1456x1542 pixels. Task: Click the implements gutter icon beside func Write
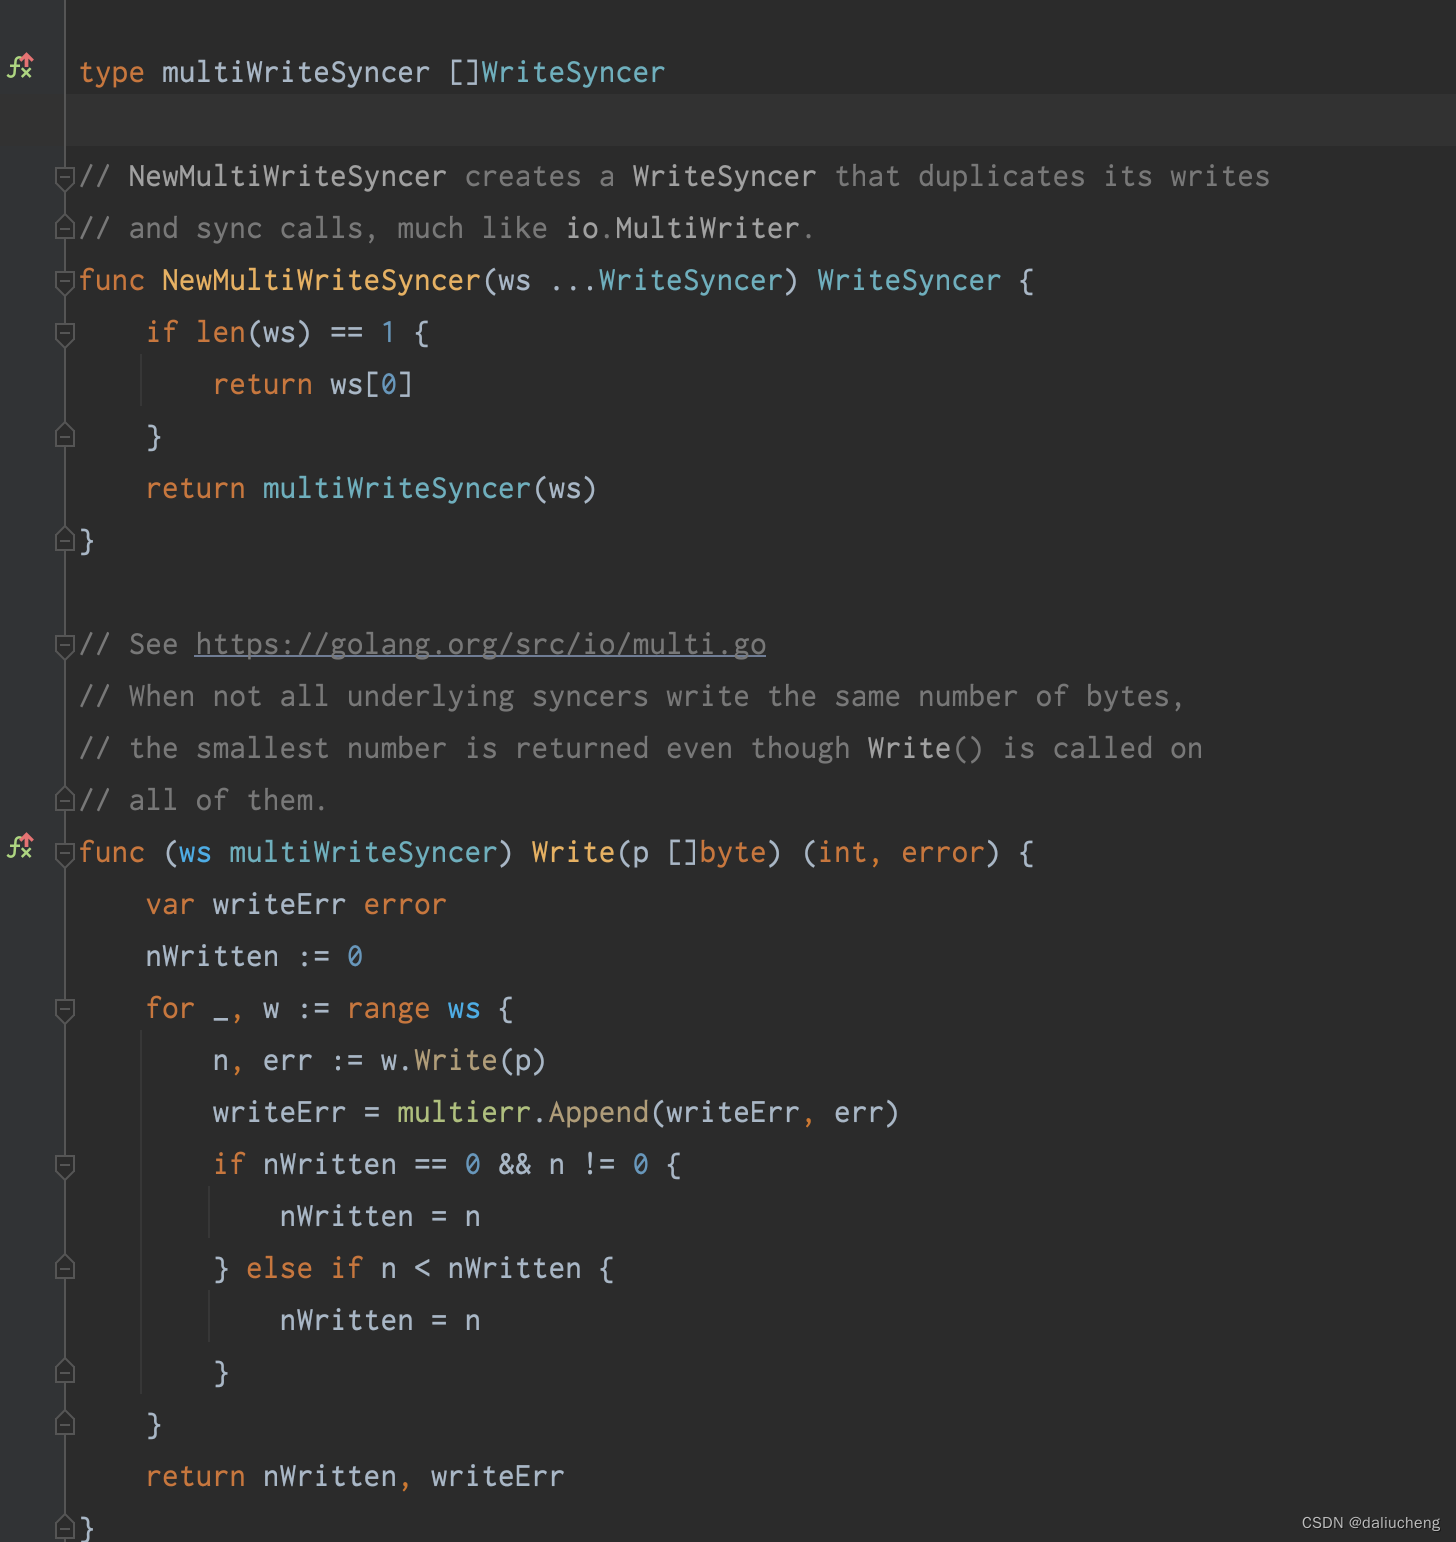(x=20, y=846)
